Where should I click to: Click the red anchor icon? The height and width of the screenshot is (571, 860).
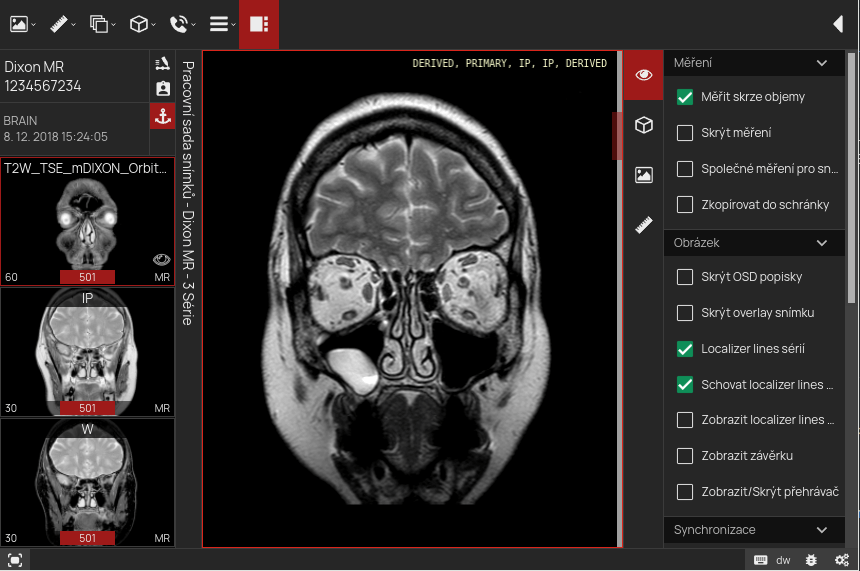(162, 117)
